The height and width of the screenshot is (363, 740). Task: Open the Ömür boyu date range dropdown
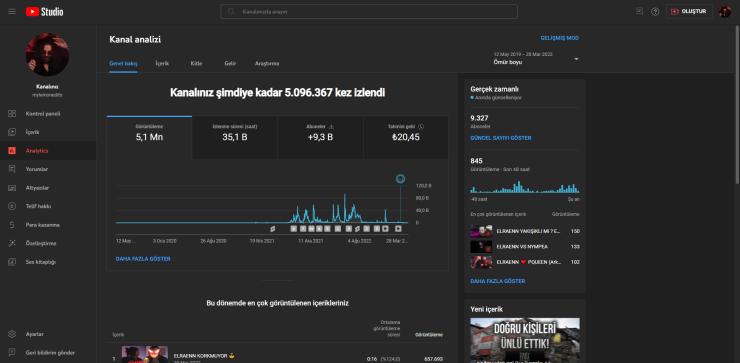click(536, 59)
